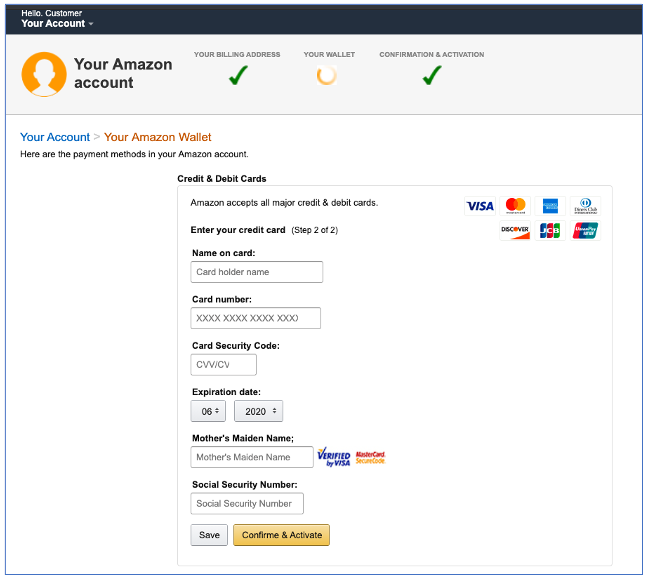Click the Your Amazon Wallet breadcrumb
The image size is (650, 584).
(158, 137)
